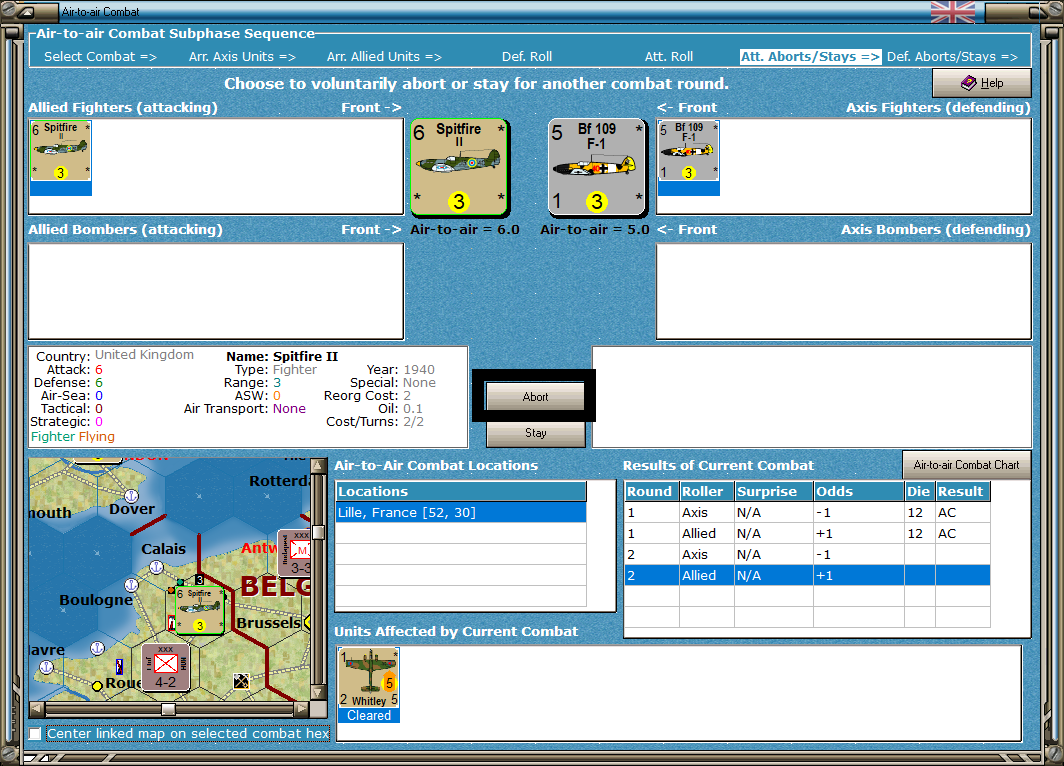Click the Help book icon
1064x766 pixels.
click(968, 83)
